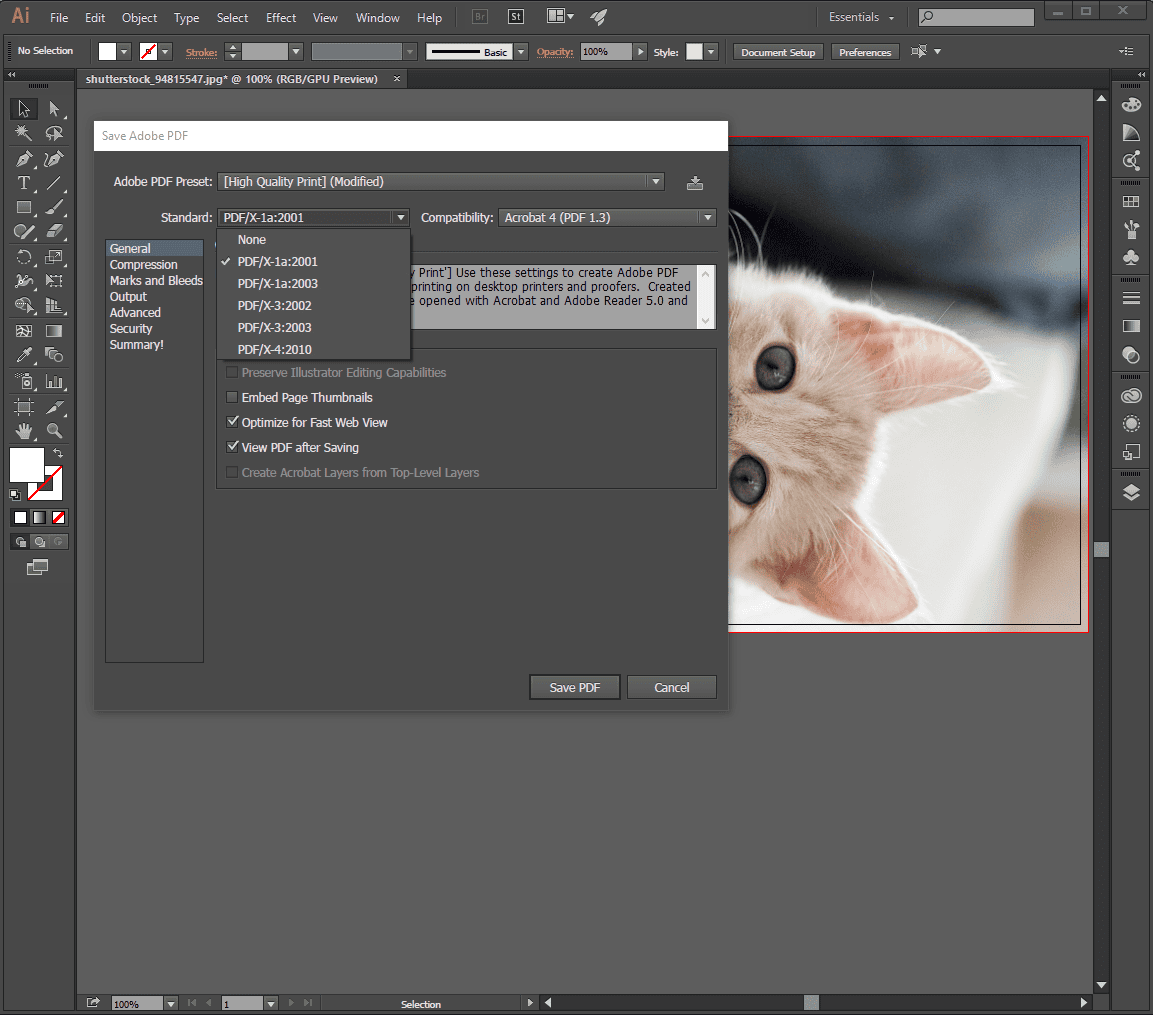Set the color mode to solid Color
The height and width of the screenshot is (1015, 1153).
tap(21, 518)
